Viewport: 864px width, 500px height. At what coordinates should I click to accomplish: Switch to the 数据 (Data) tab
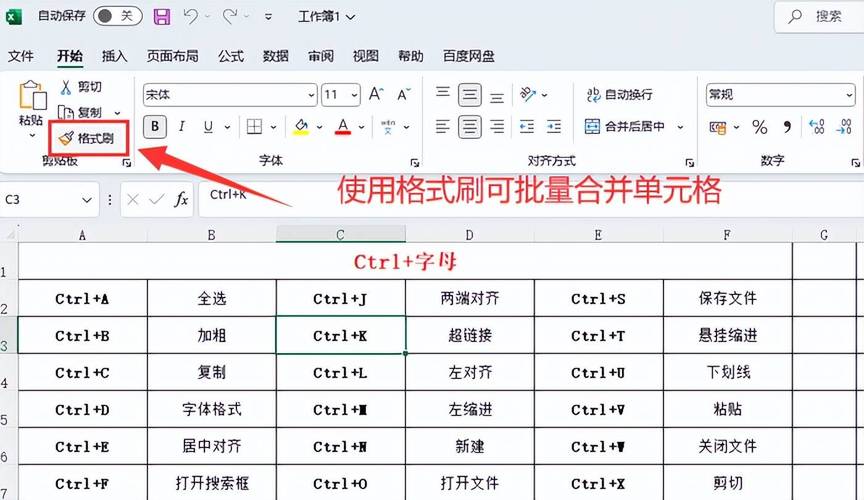tap(276, 56)
